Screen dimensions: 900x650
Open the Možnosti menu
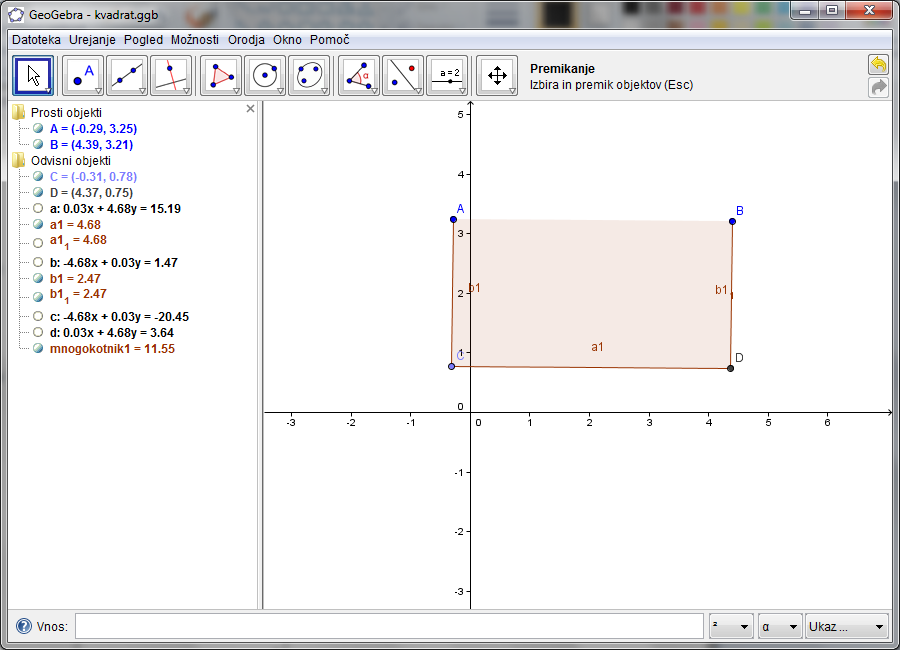(194, 40)
